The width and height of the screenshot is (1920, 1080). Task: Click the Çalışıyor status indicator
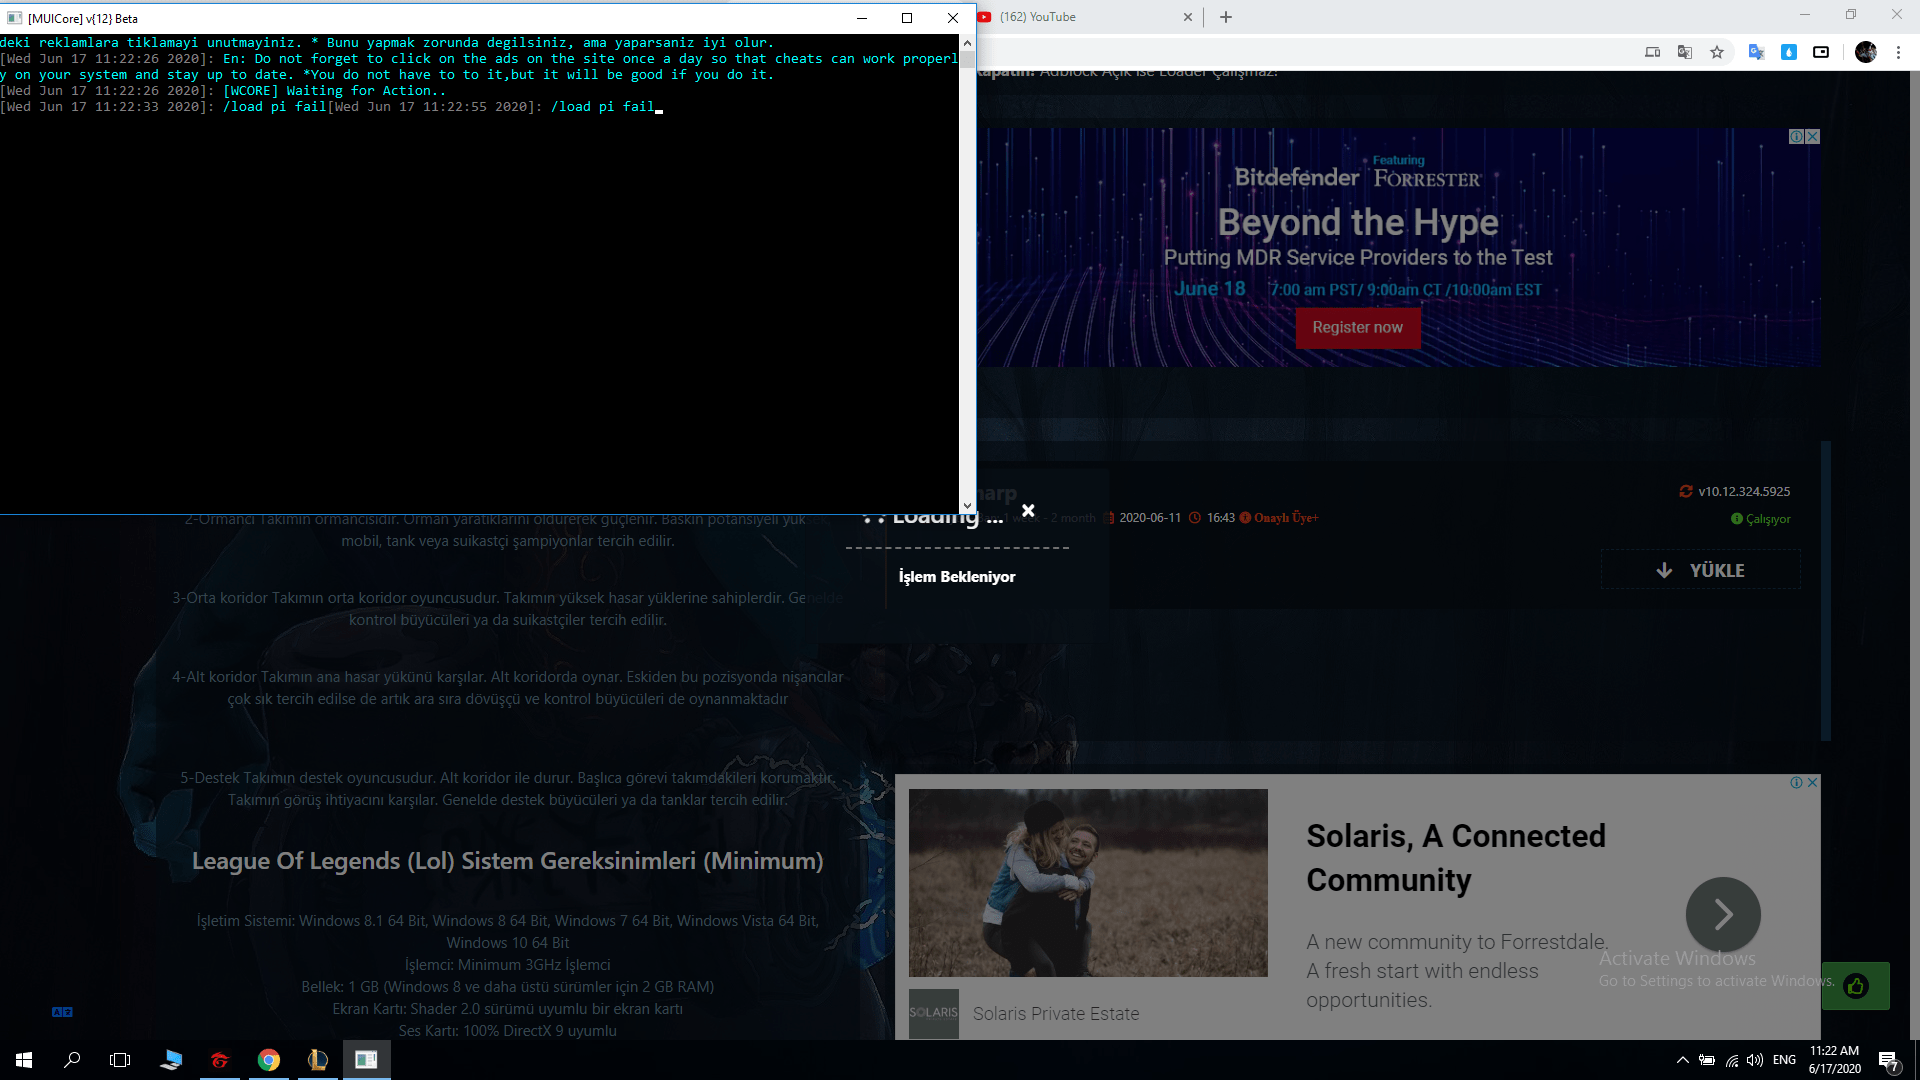click(x=1761, y=519)
